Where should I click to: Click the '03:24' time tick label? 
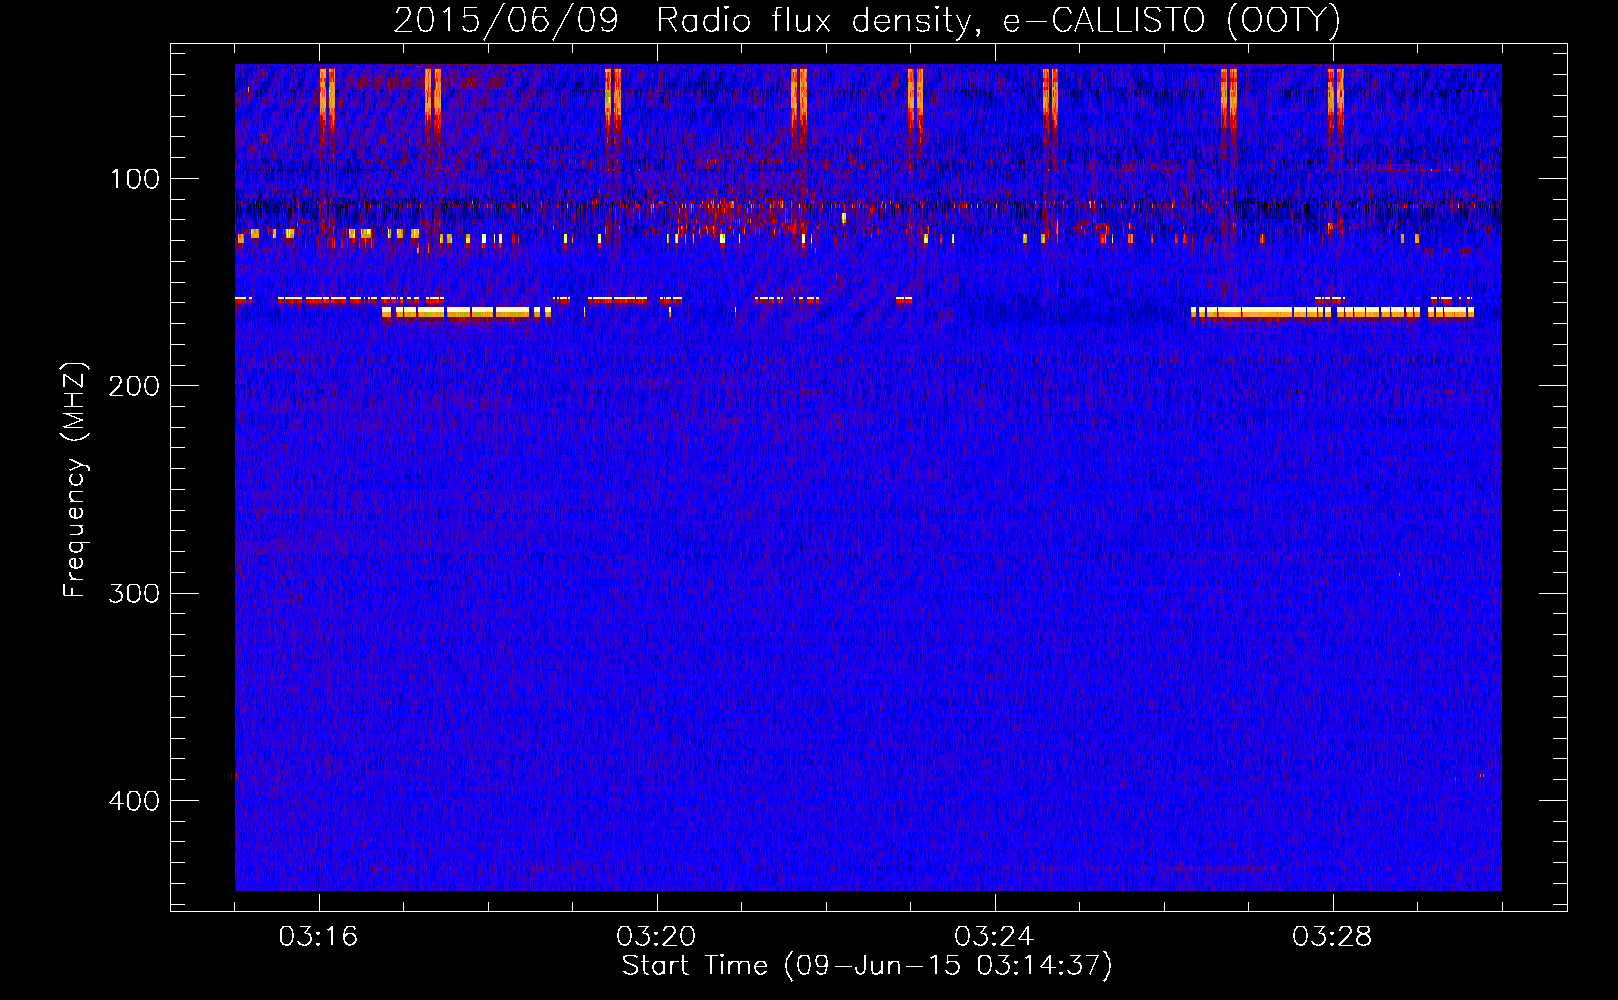(x=993, y=937)
